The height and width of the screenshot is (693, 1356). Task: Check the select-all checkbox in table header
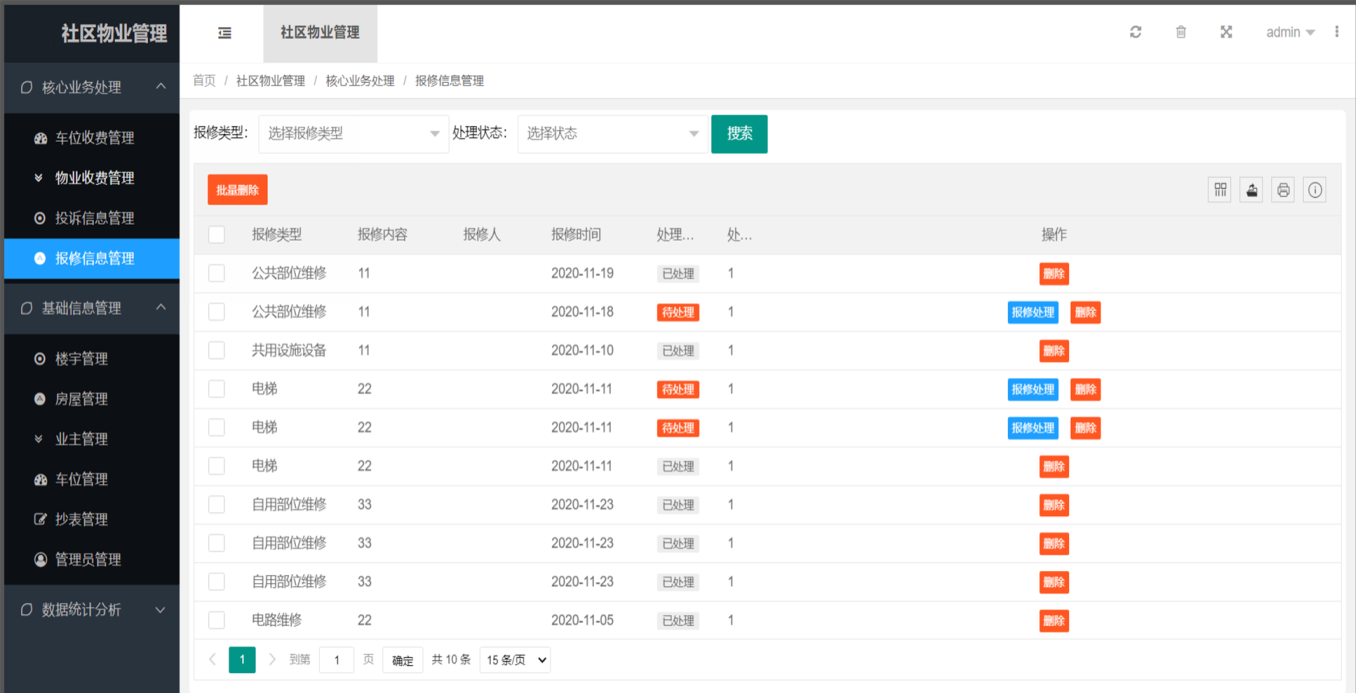tap(216, 235)
